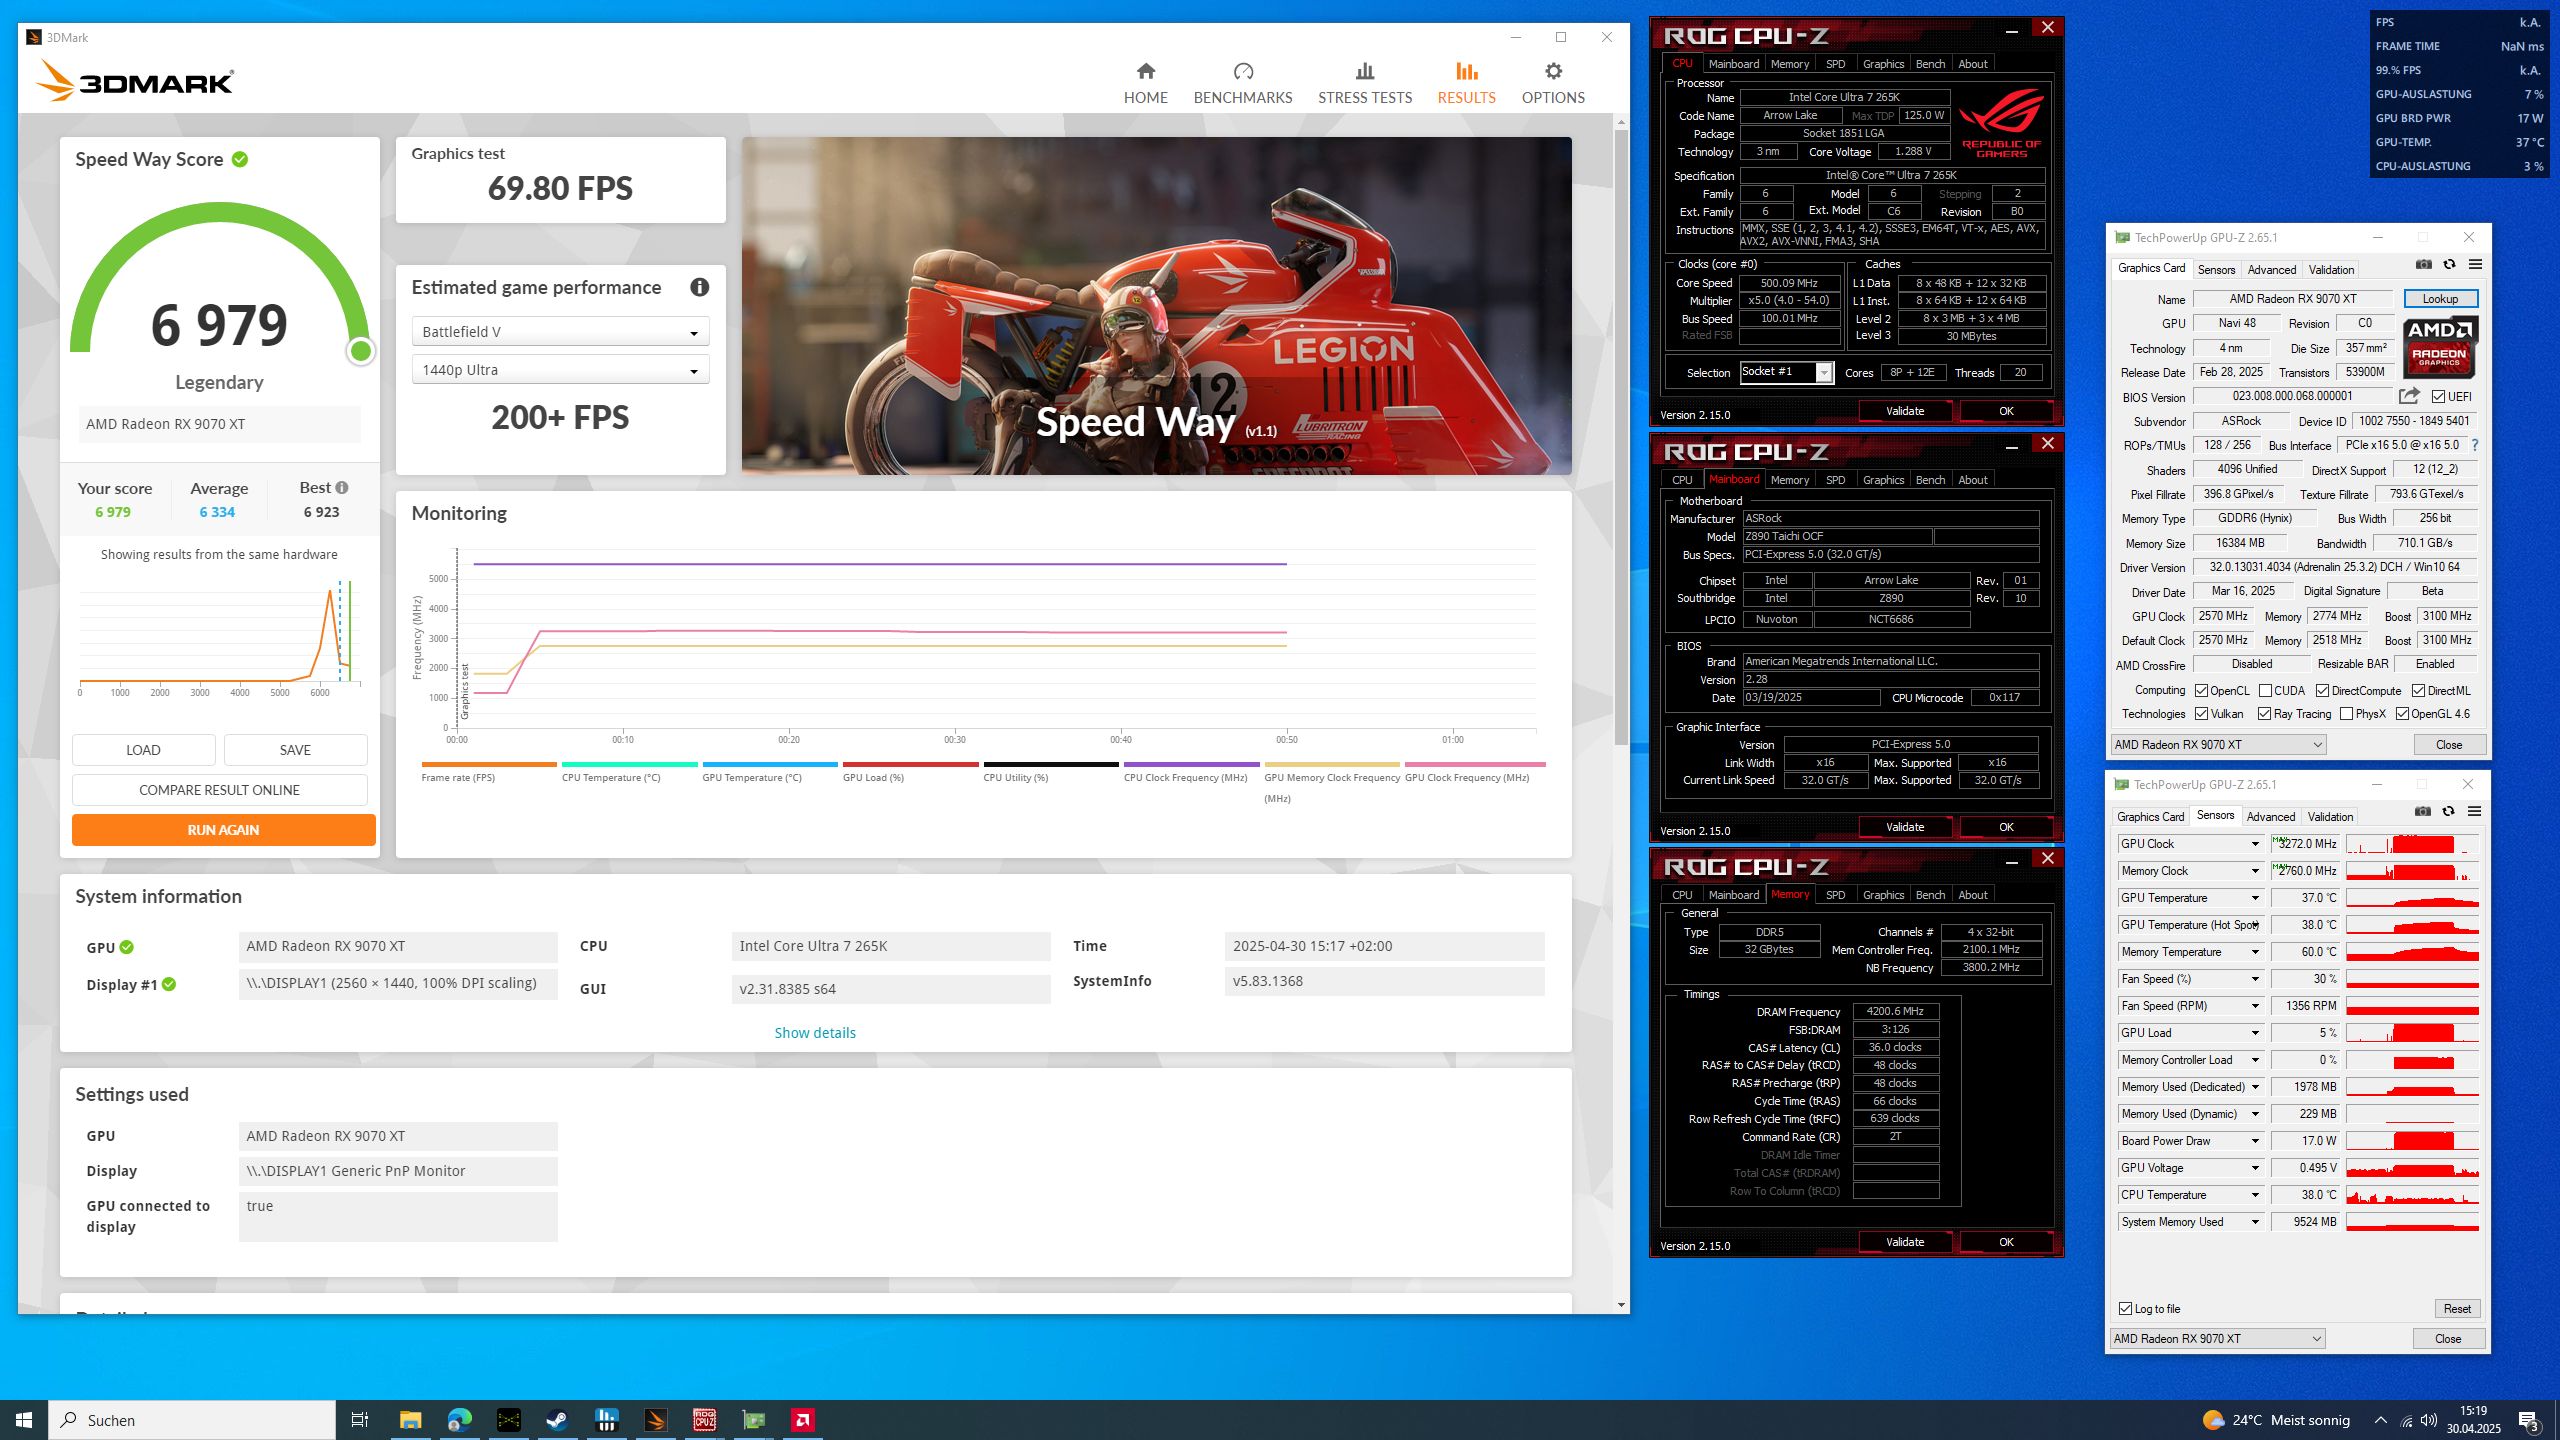
Task: Open GPU selector dropdown in GPU-Z Graphics Card window
Action: pos(2218,745)
